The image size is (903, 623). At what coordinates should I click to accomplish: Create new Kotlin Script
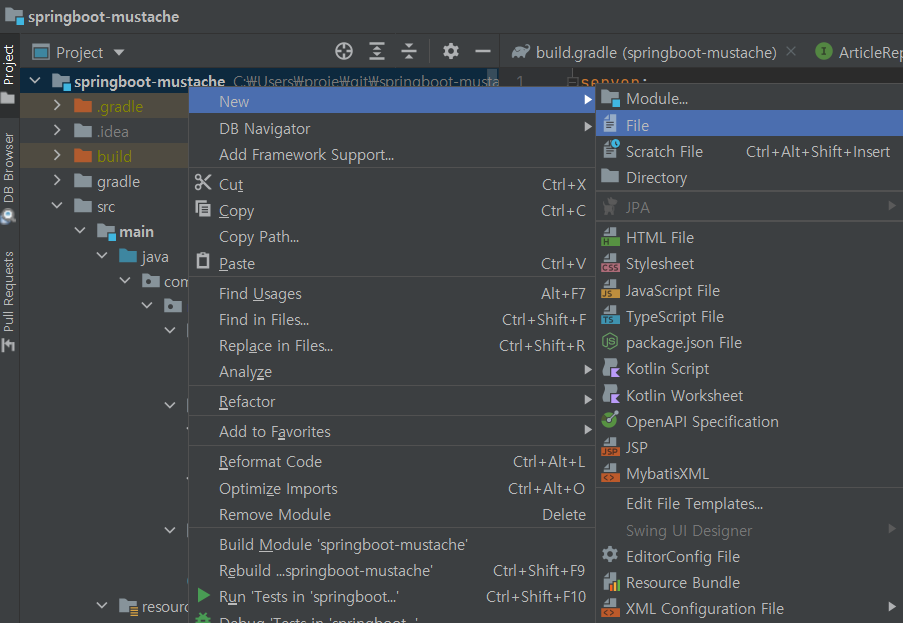(749, 369)
